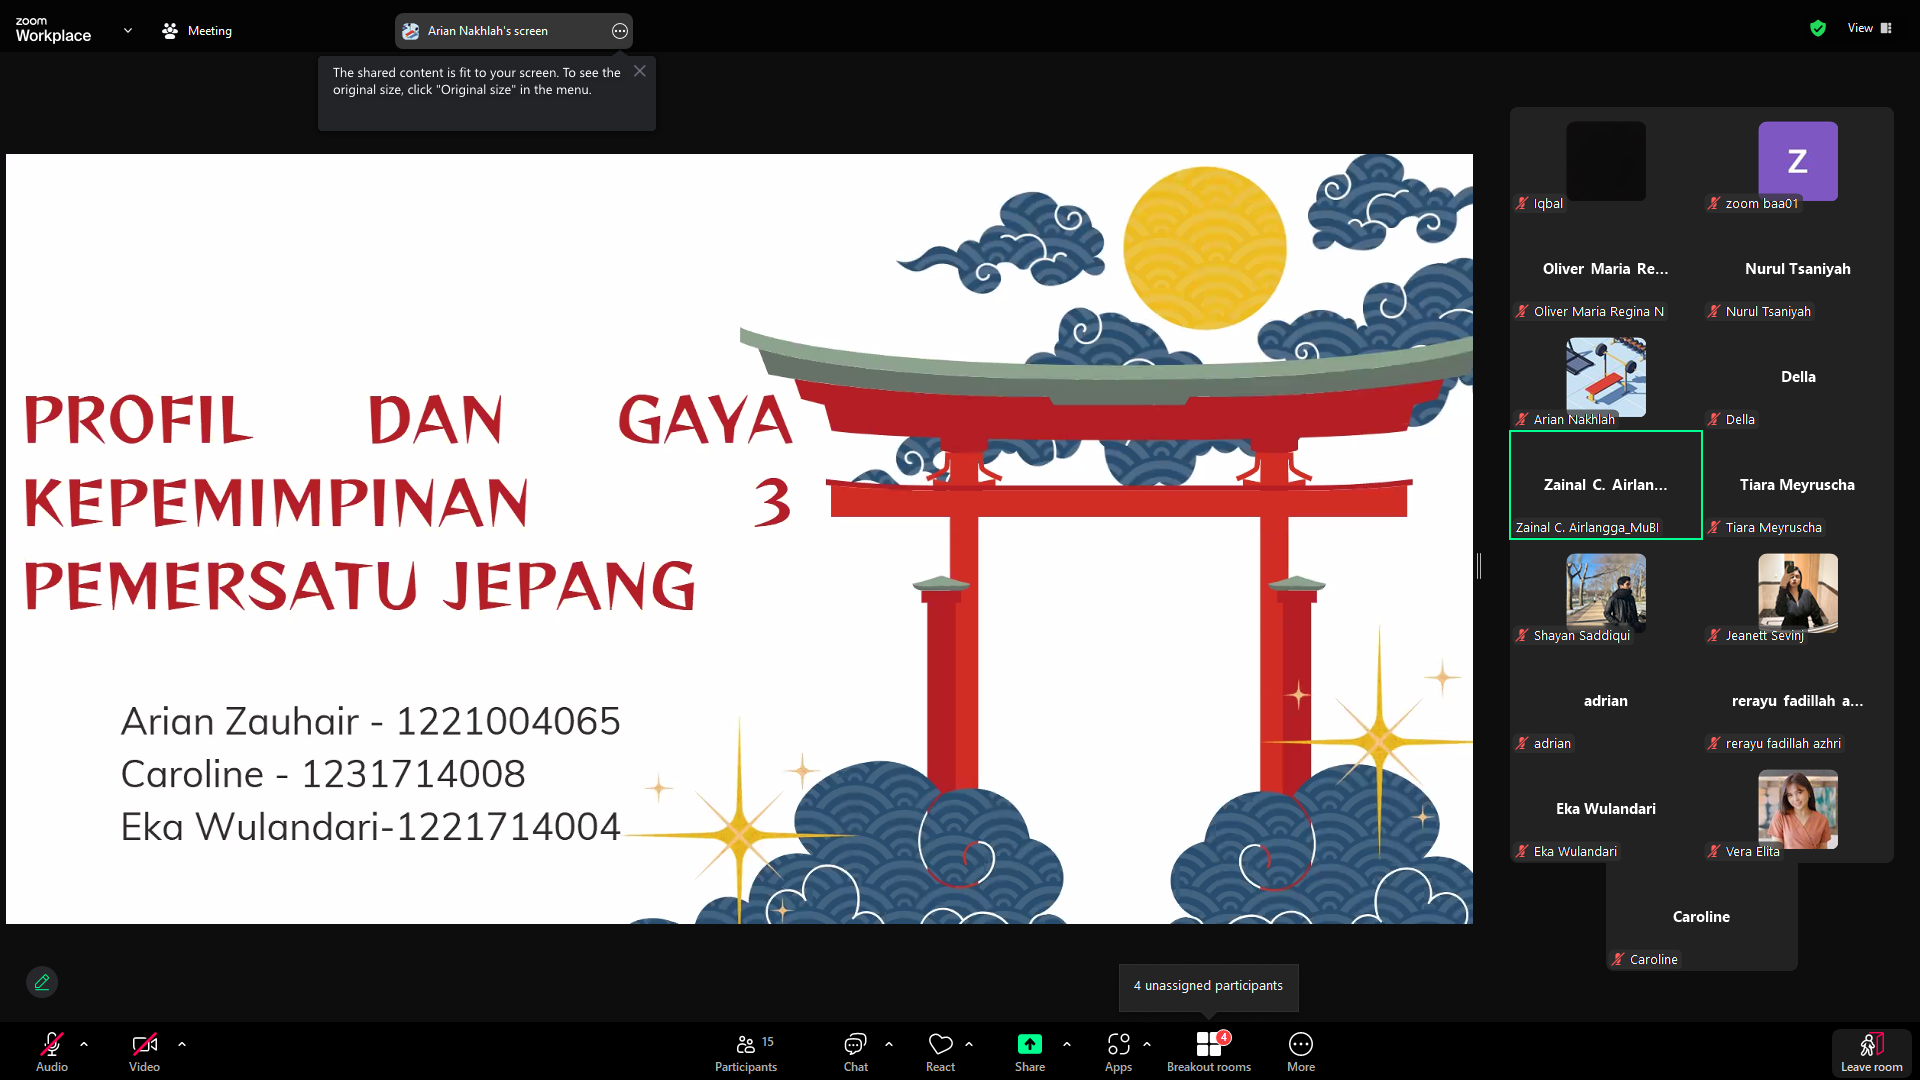Click highlighted Zainal C. Airlangga tile

click(1606, 485)
